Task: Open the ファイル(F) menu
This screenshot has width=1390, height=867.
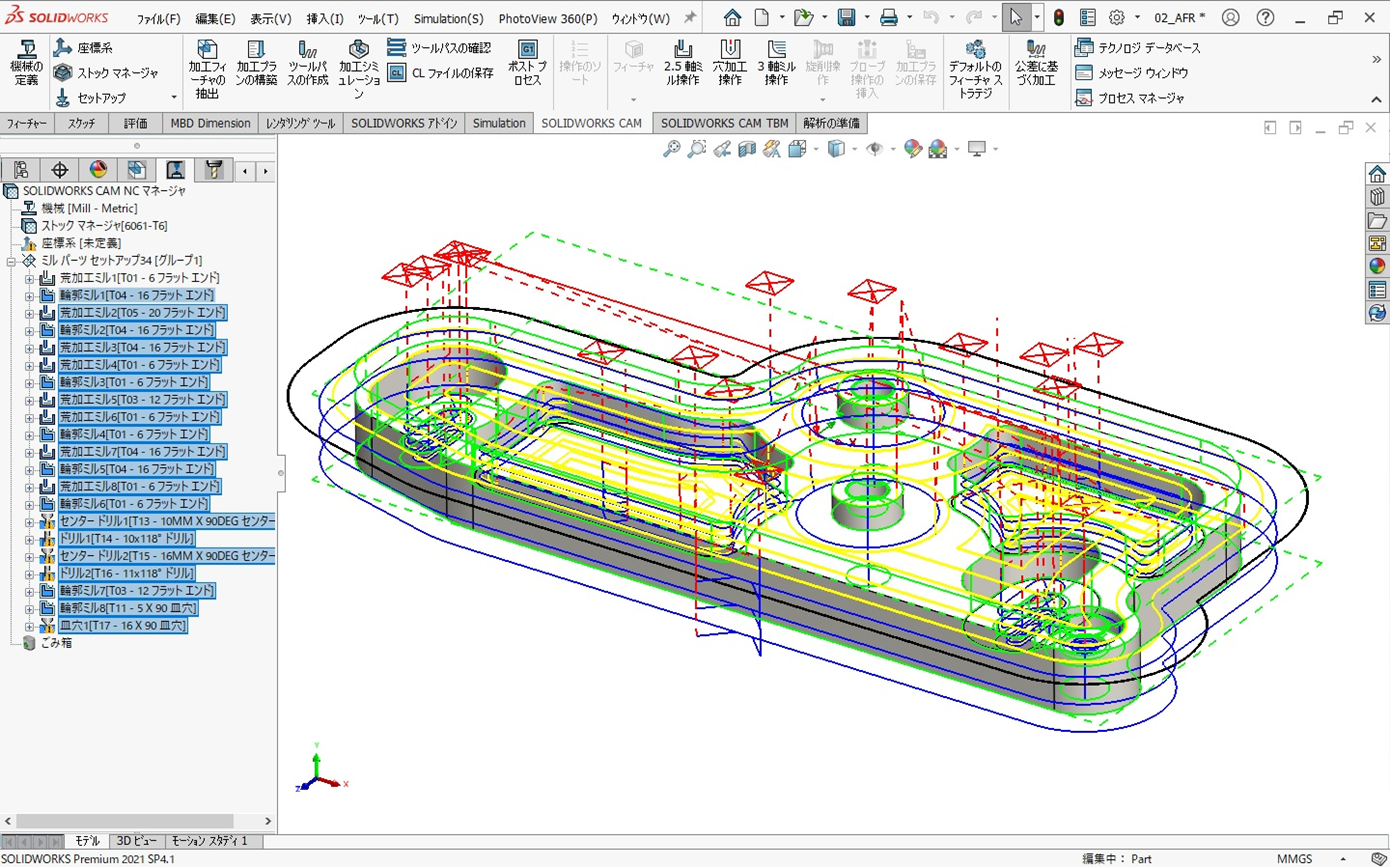Action: coord(159,18)
